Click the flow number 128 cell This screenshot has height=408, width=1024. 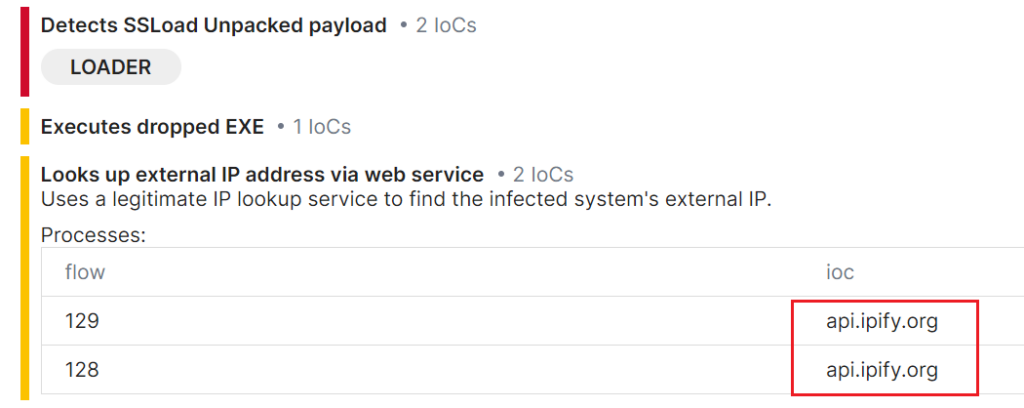tap(82, 371)
